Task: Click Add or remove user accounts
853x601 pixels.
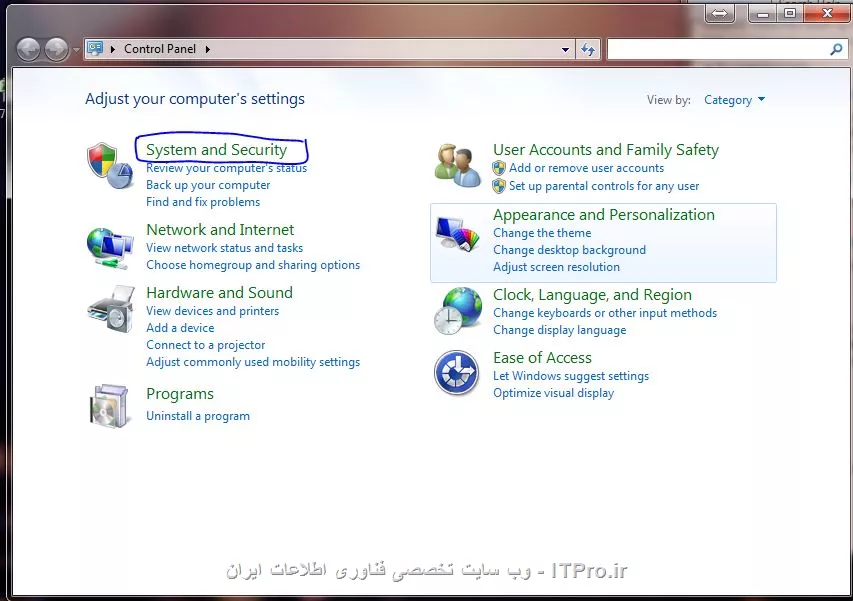Action: 586,168
